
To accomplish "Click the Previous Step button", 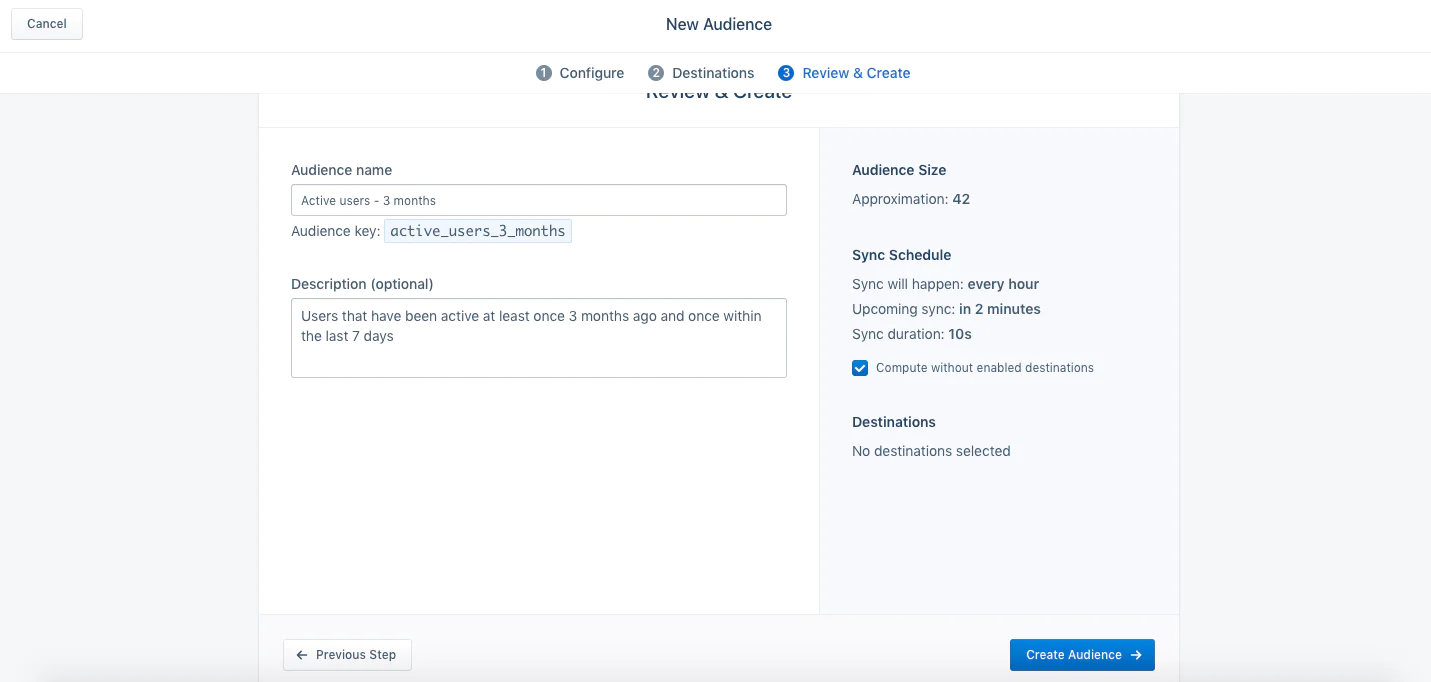I will [x=347, y=655].
